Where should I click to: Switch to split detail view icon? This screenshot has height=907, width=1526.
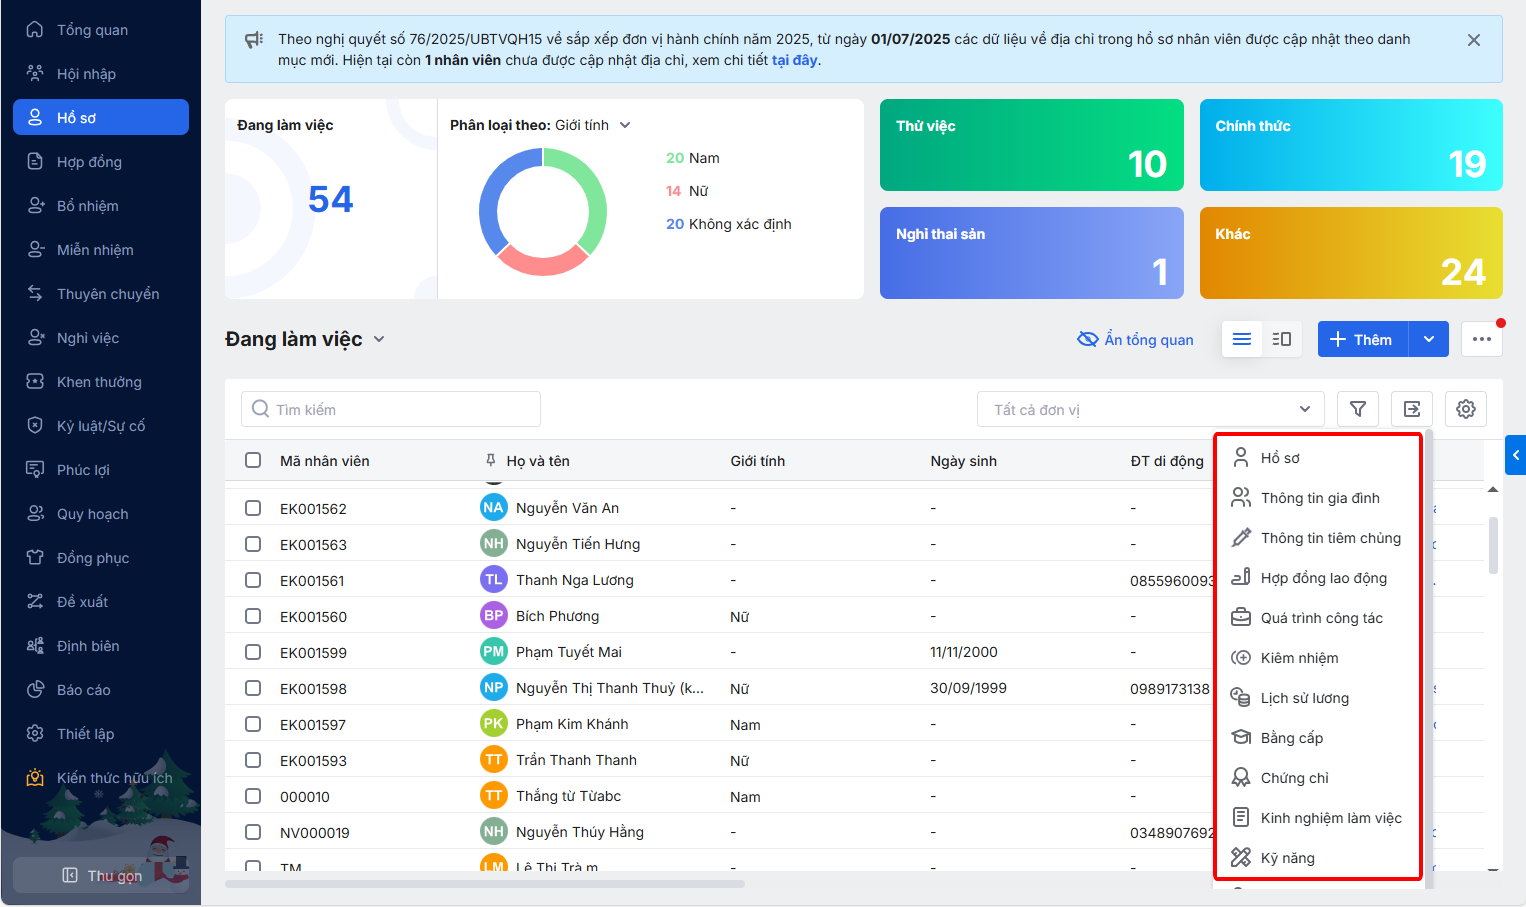[1281, 339]
